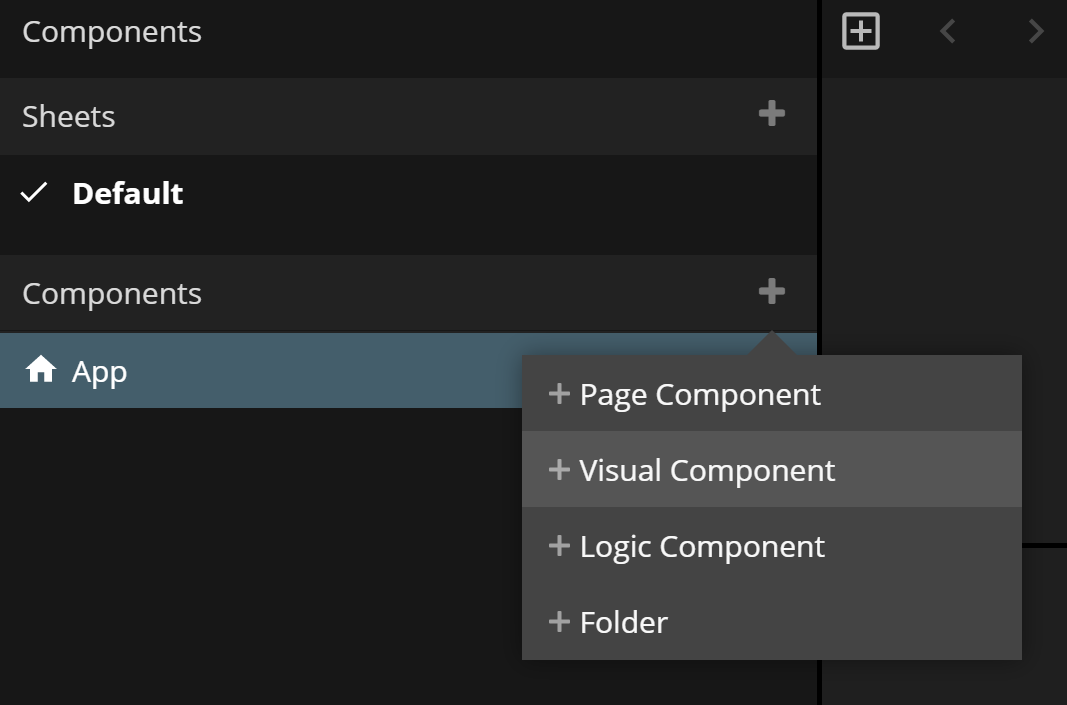Click the plus icon before Folder
This screenshot has width=1067, height=705.
[559, 622]
